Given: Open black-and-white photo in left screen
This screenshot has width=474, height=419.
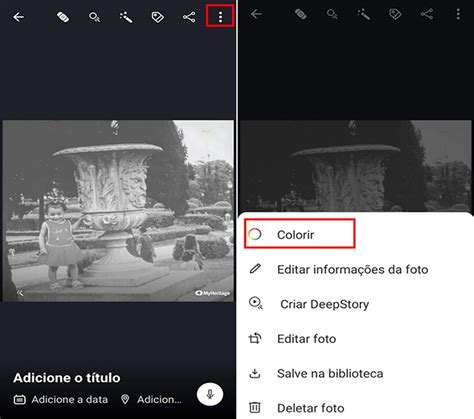Looking at the screenshot, I should tap(118, 211).
